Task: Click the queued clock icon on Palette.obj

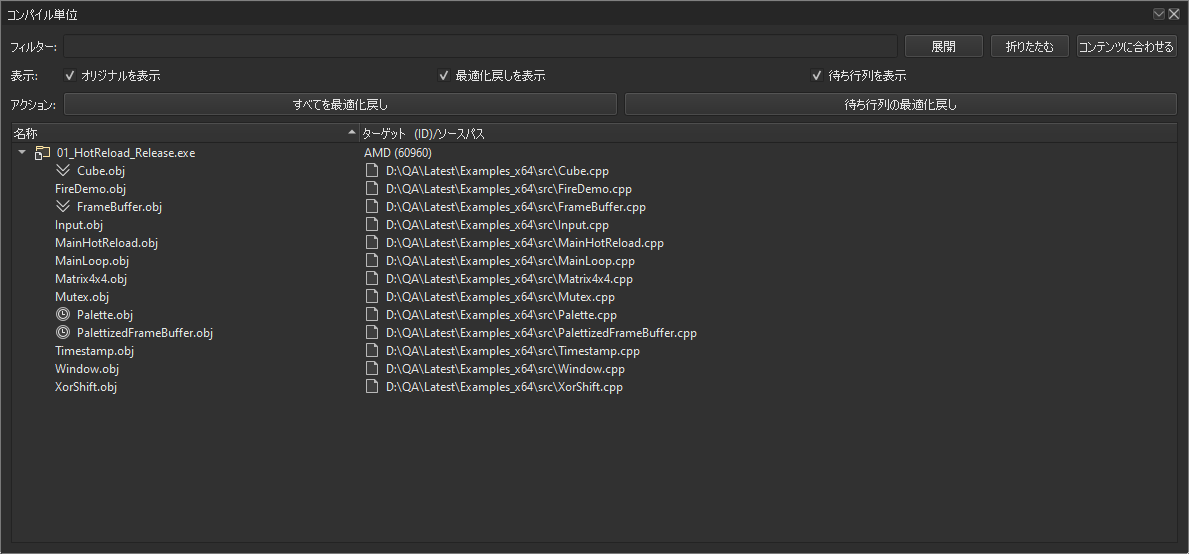Action: (63, 315)
